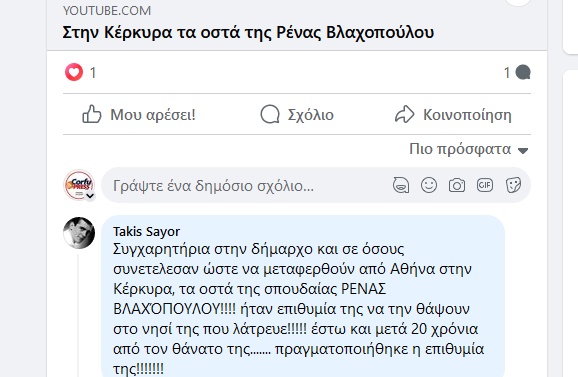Viewport: 578px width, 377px height.
Task: Open the avatar sticker picker icon
Action: click(401, 185)
